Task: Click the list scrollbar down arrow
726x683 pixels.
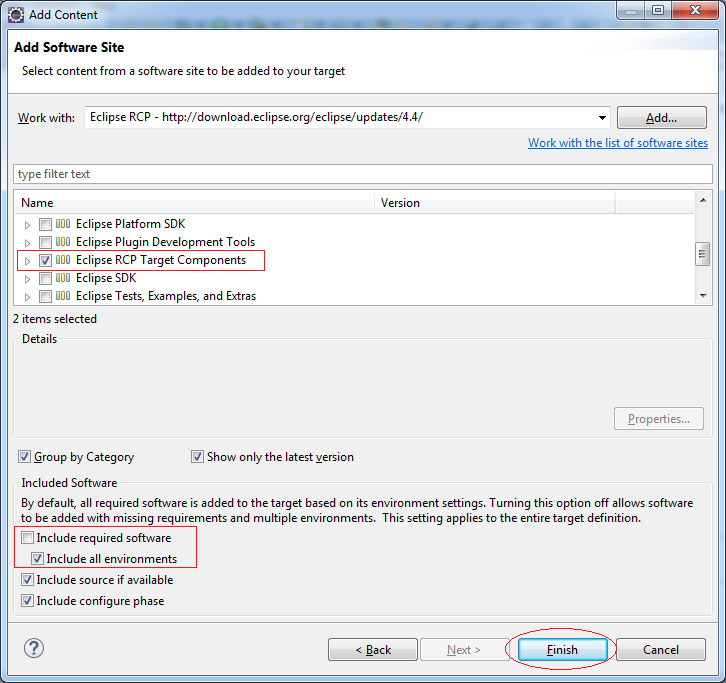Action: pos(703,295)
